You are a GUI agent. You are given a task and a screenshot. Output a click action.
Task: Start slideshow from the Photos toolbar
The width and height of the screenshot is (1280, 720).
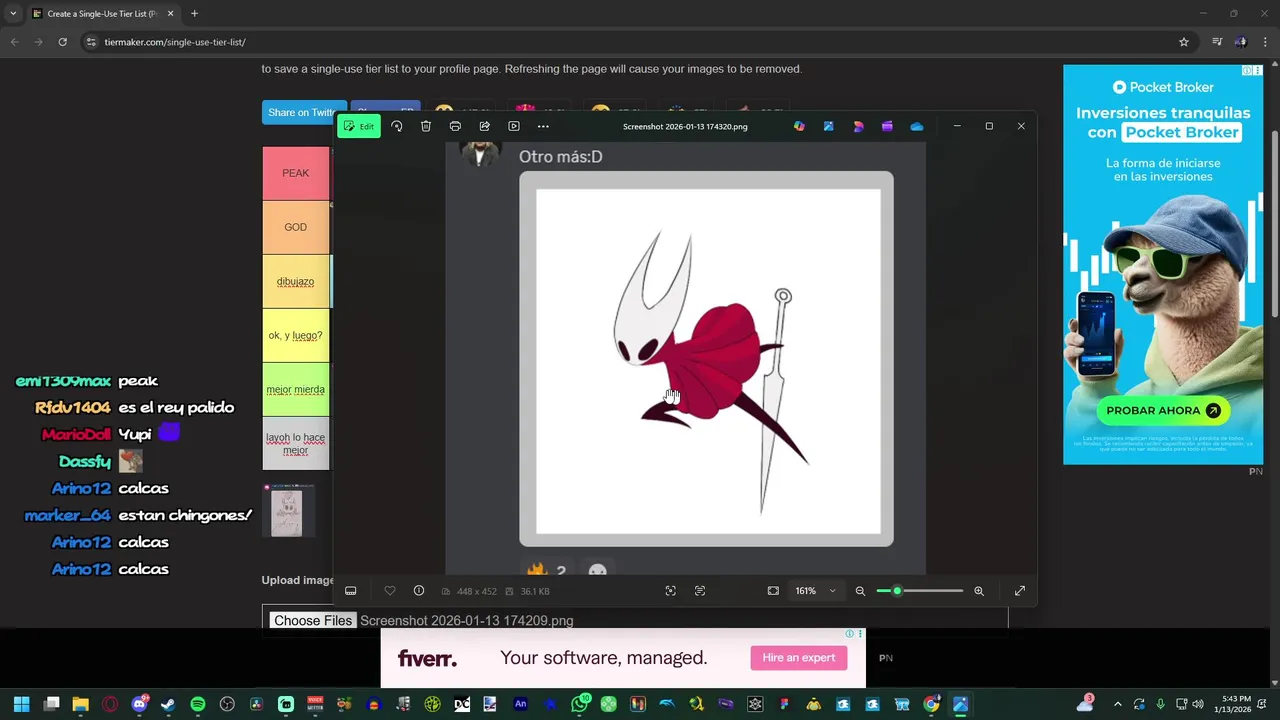[x=514, y=126]
